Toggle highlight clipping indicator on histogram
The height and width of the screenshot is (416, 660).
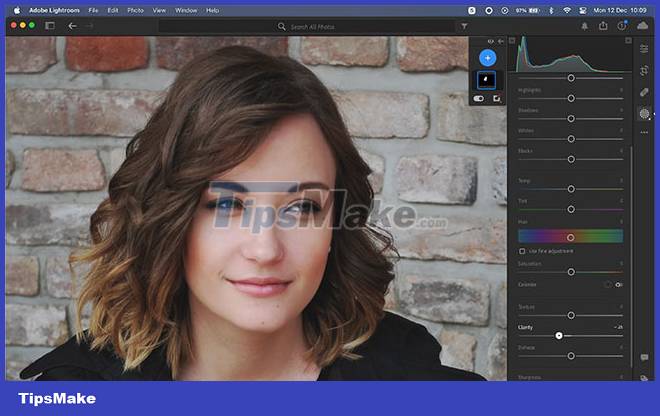tap(628, 40)
